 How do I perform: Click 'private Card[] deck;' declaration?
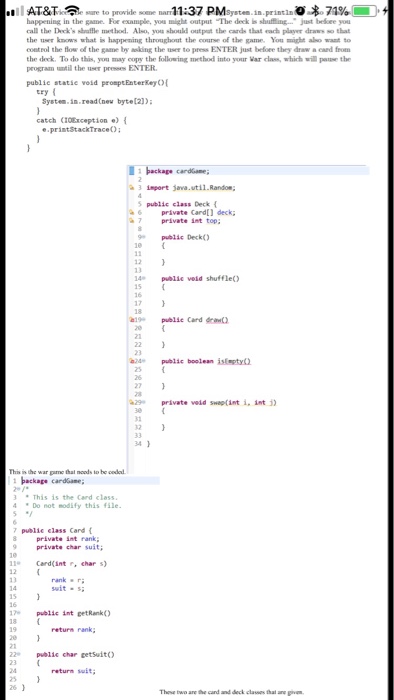click(198, 212)
